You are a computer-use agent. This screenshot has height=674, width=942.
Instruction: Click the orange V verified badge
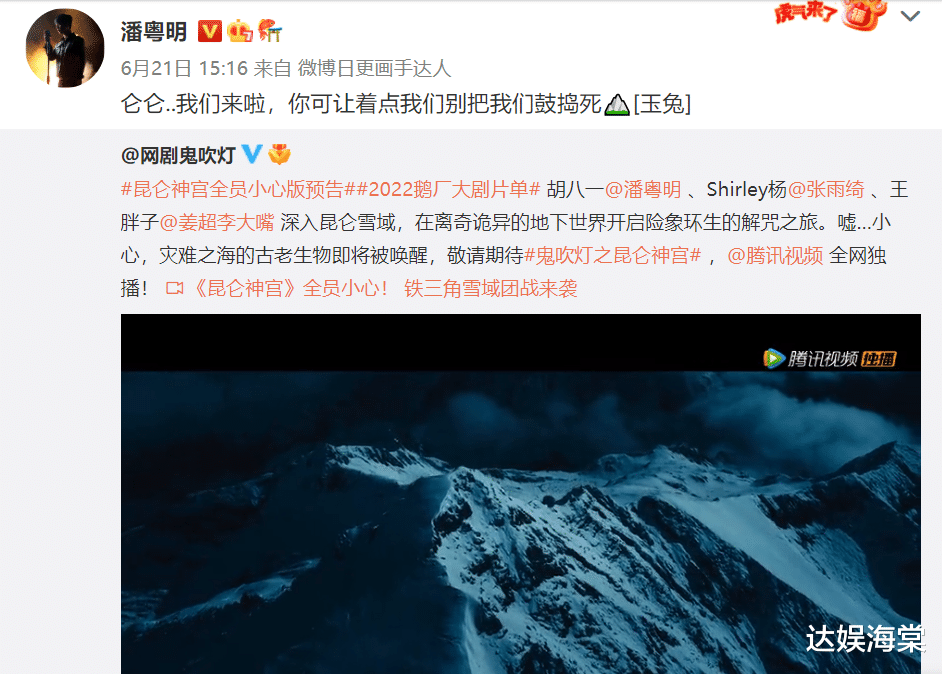(x=210, y=31)
